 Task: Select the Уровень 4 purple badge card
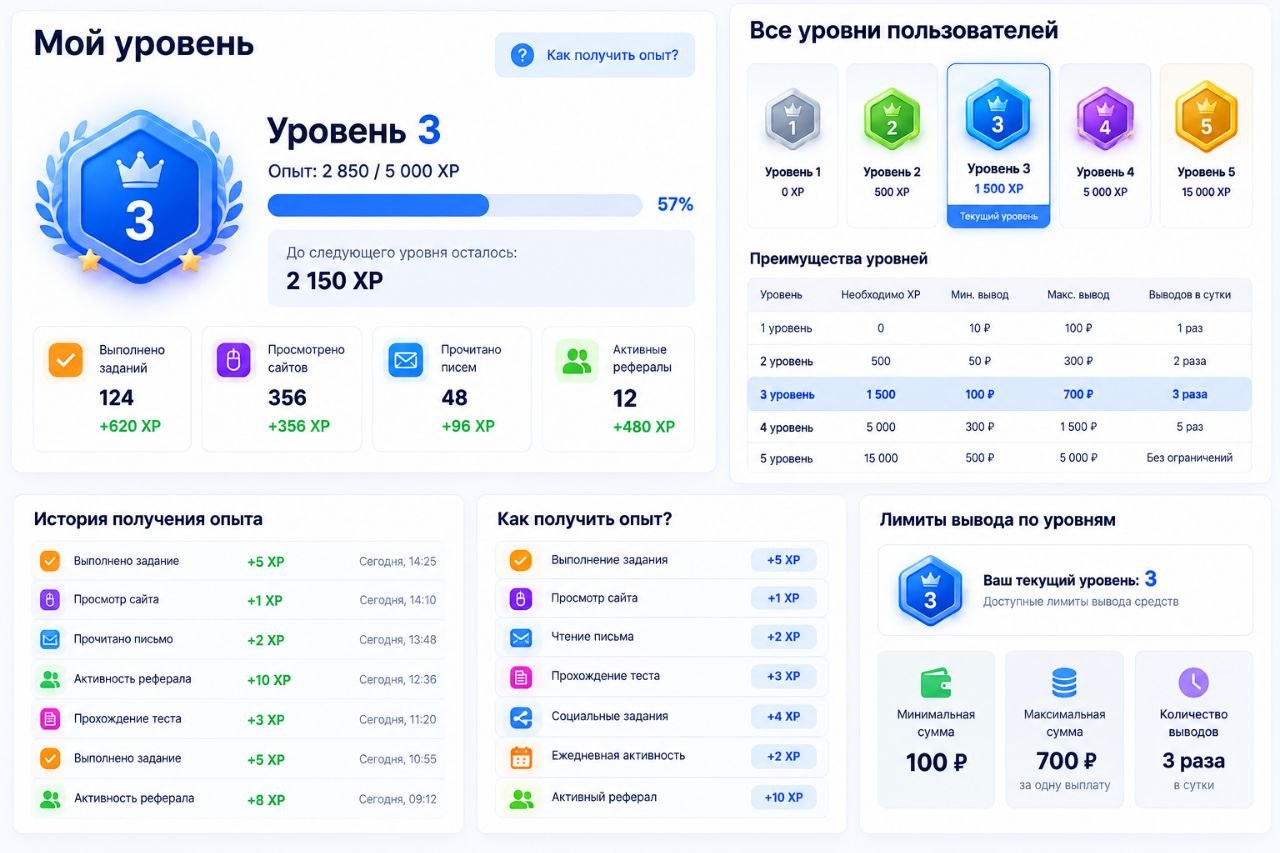(x=1105, y=145)
